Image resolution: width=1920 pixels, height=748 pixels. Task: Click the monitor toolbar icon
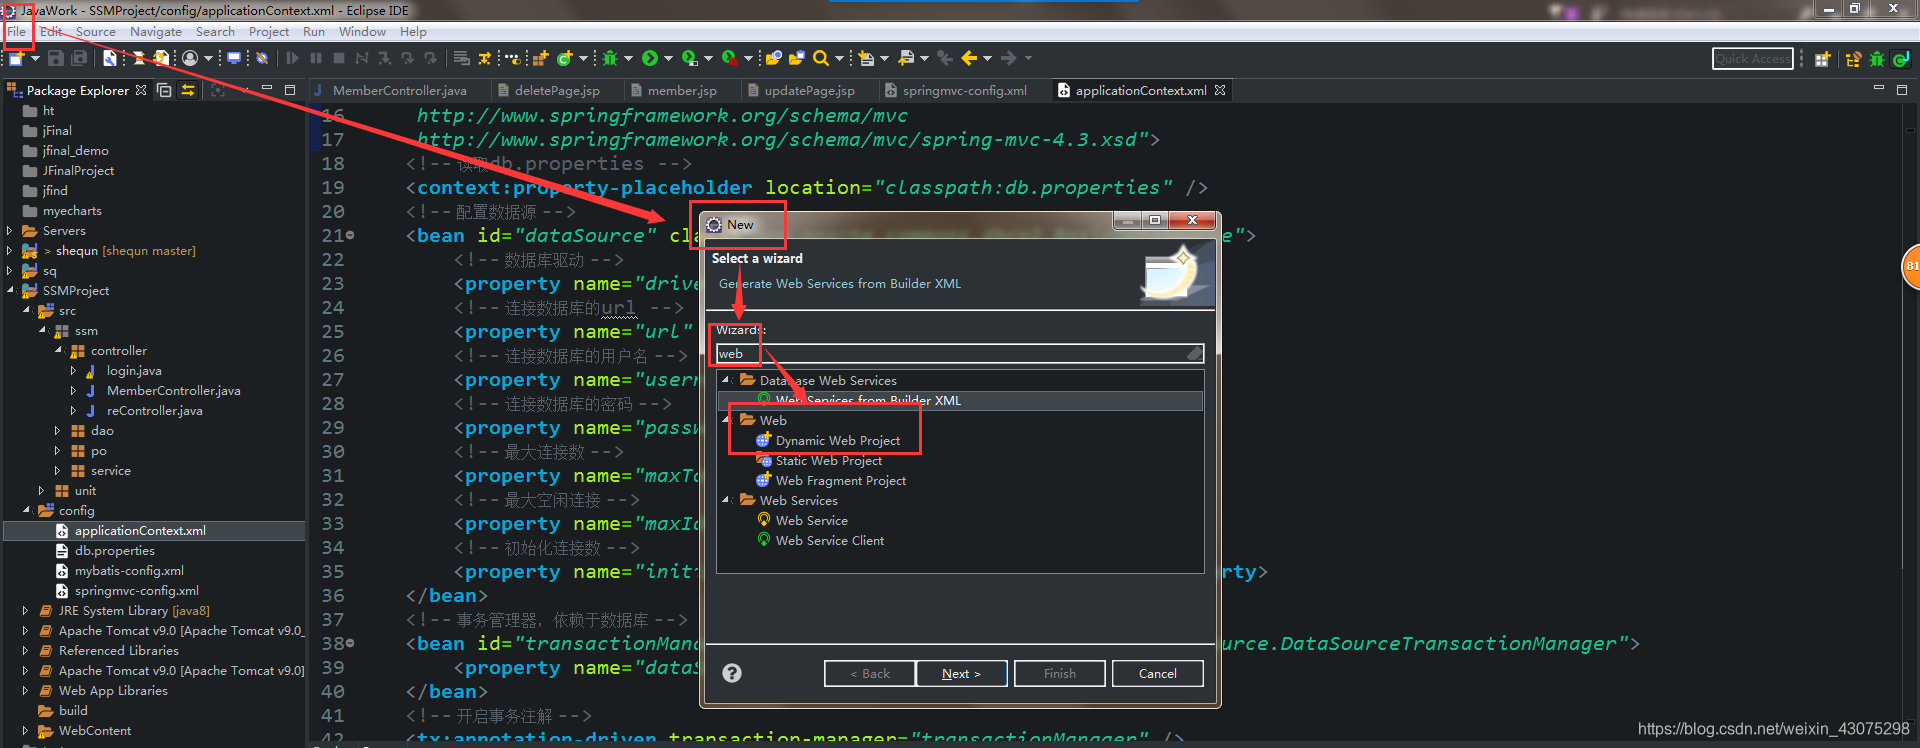(x=233, y=58)
